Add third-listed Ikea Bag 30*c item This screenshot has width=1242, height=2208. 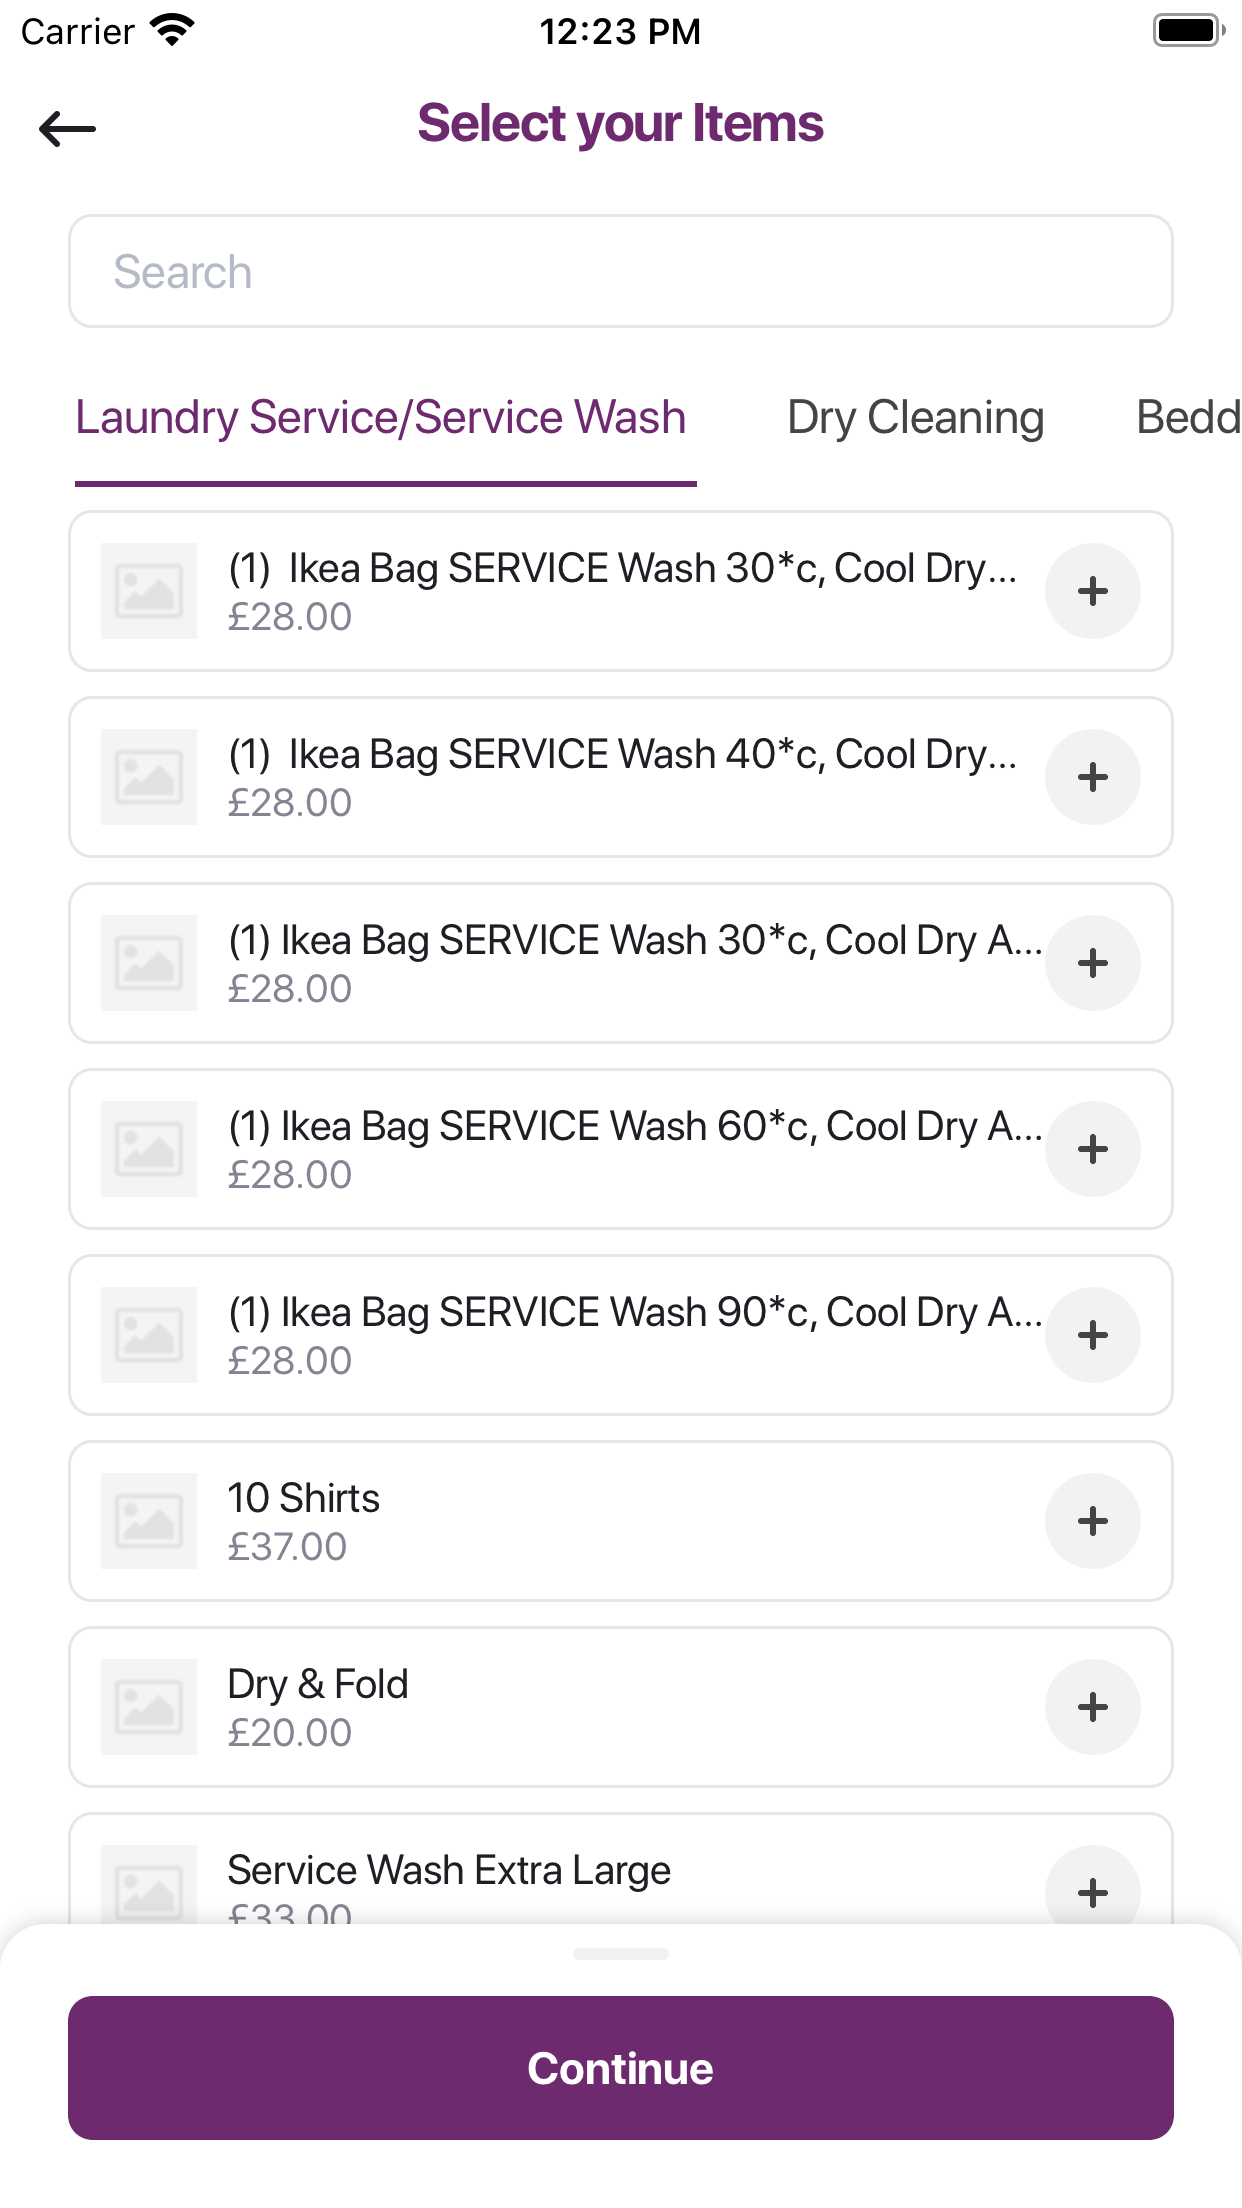1093,963
